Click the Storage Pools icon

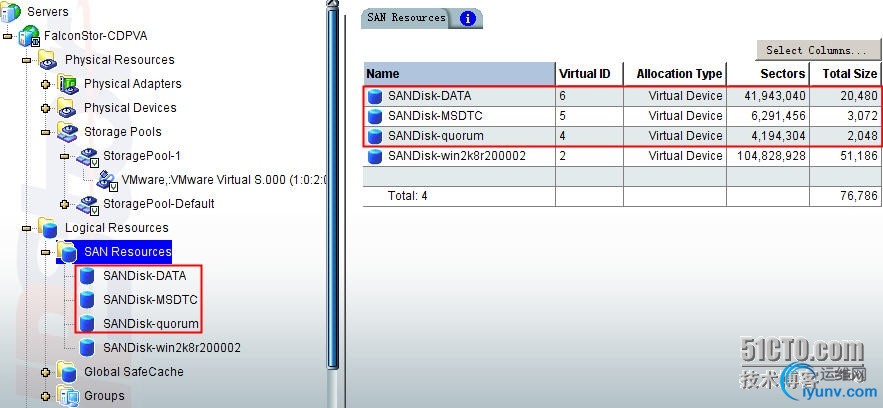point(68,132)
